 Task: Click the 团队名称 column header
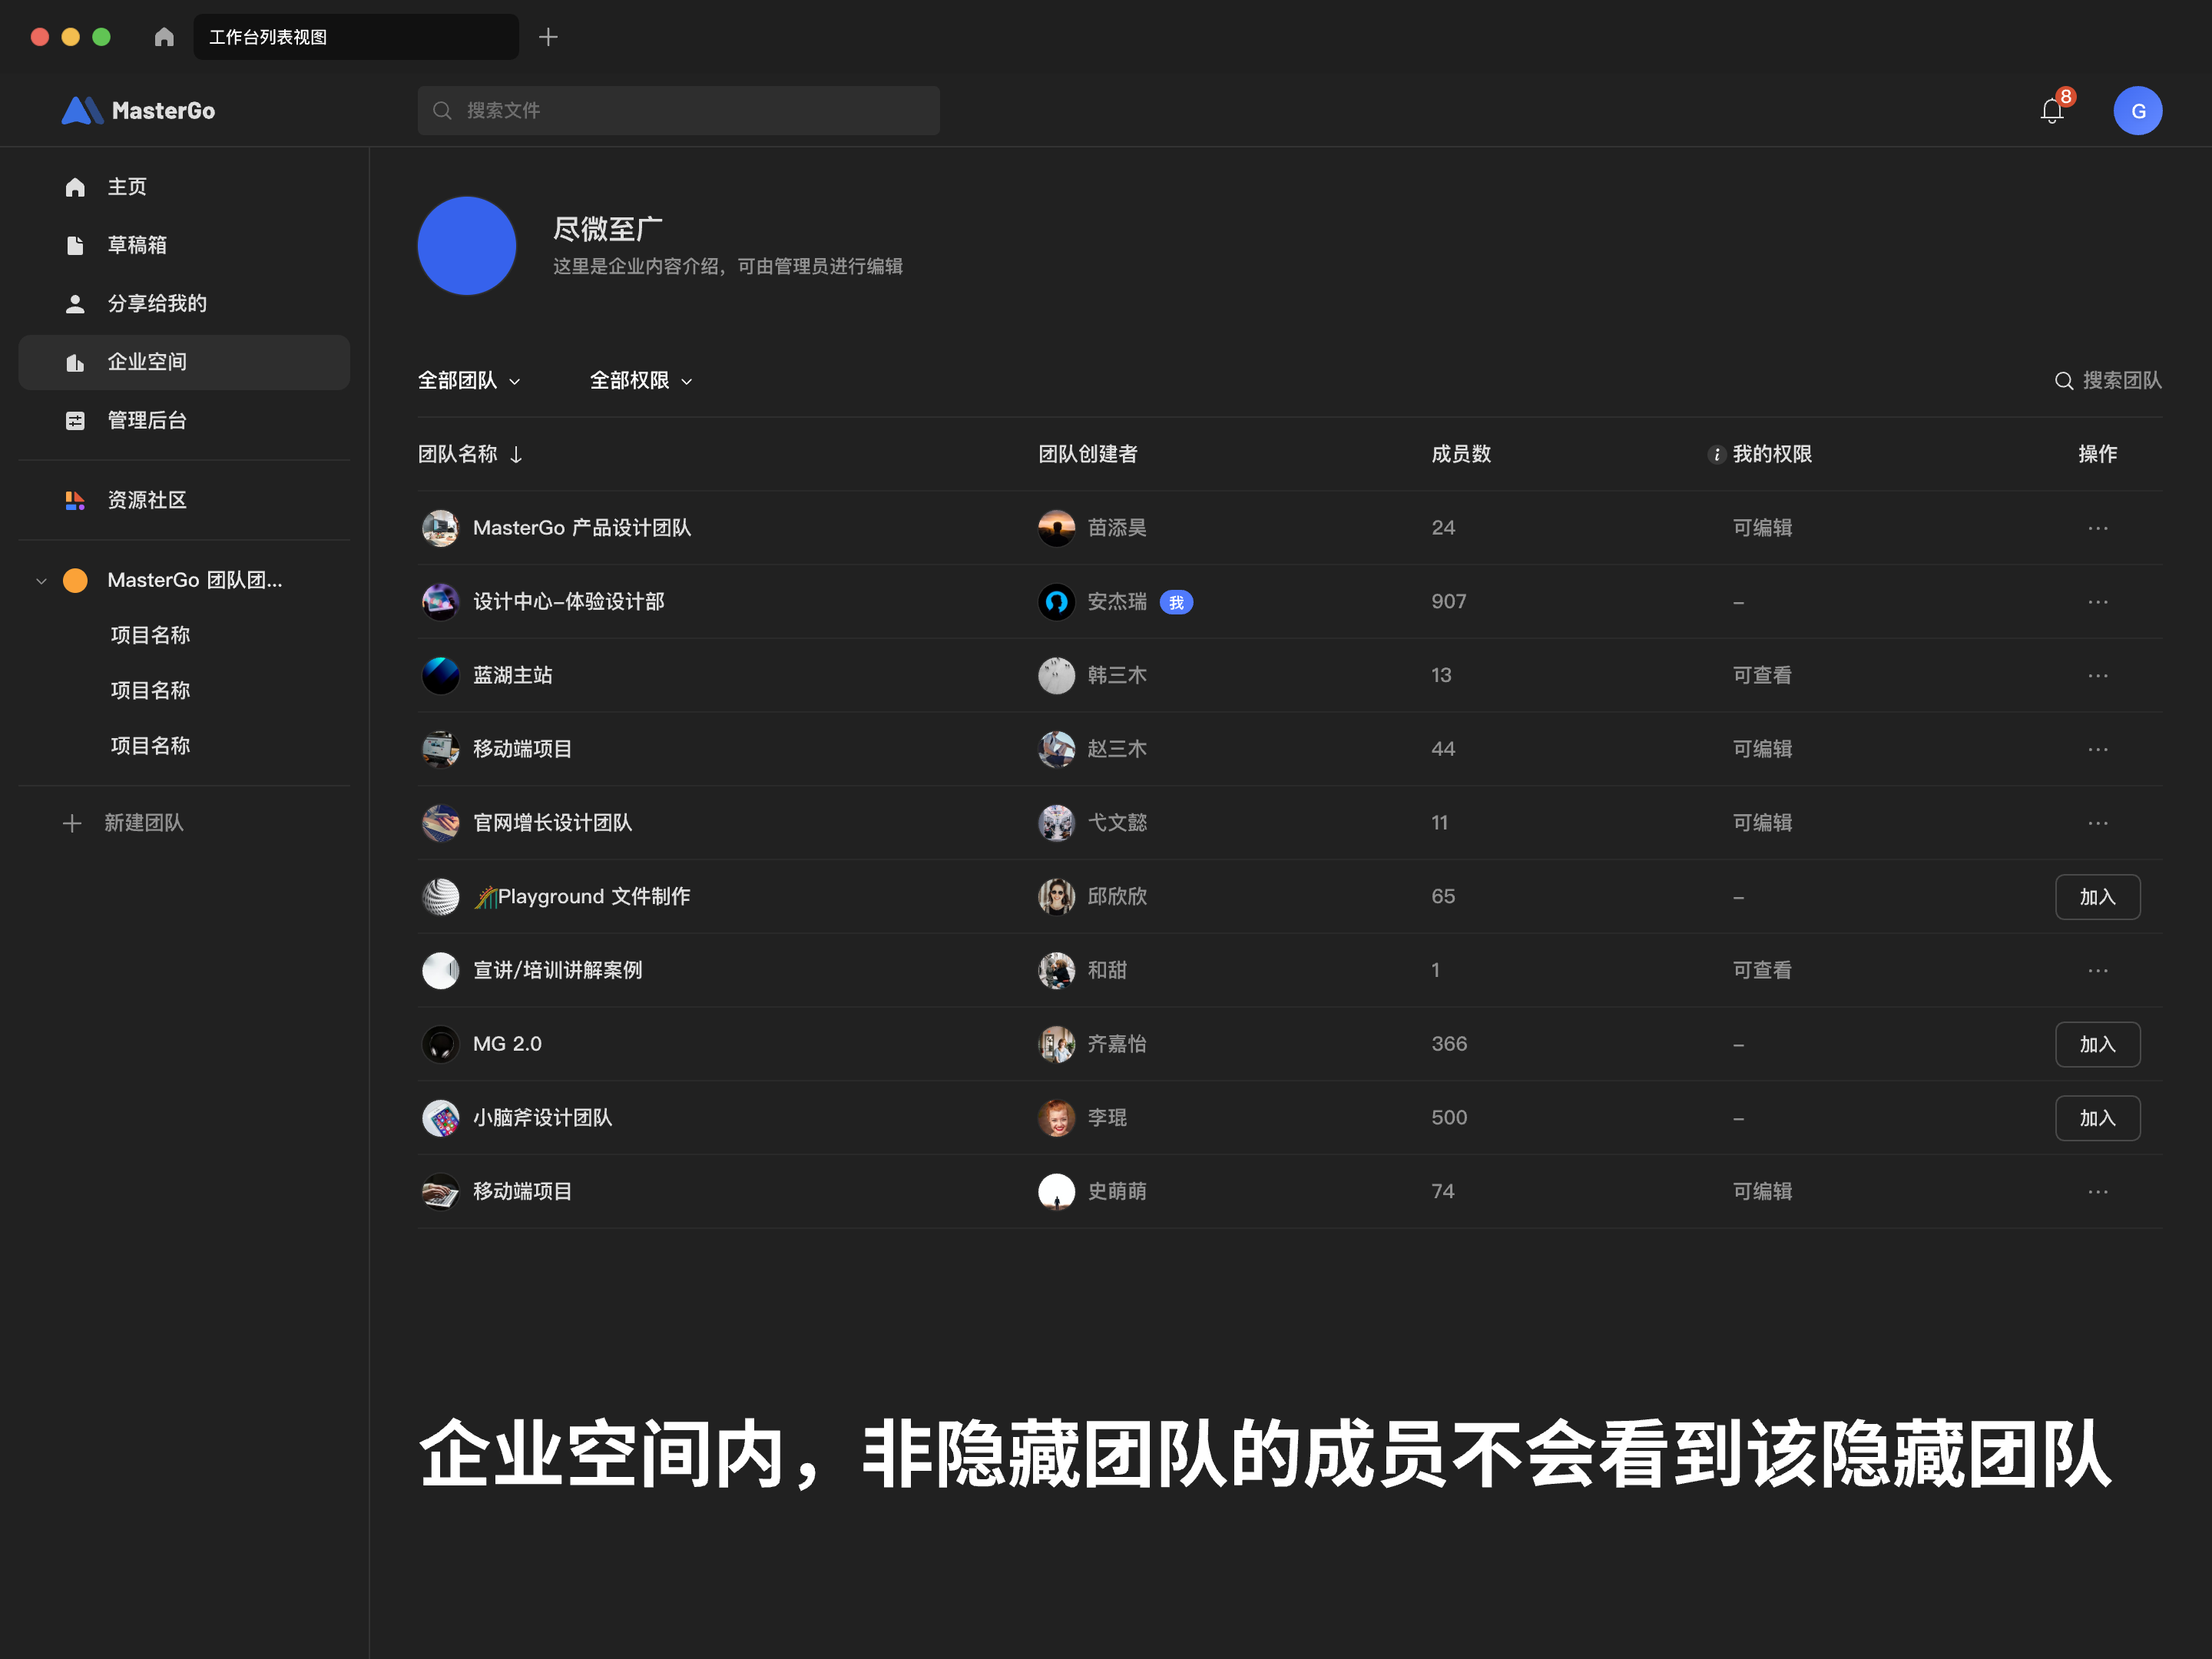457,454
